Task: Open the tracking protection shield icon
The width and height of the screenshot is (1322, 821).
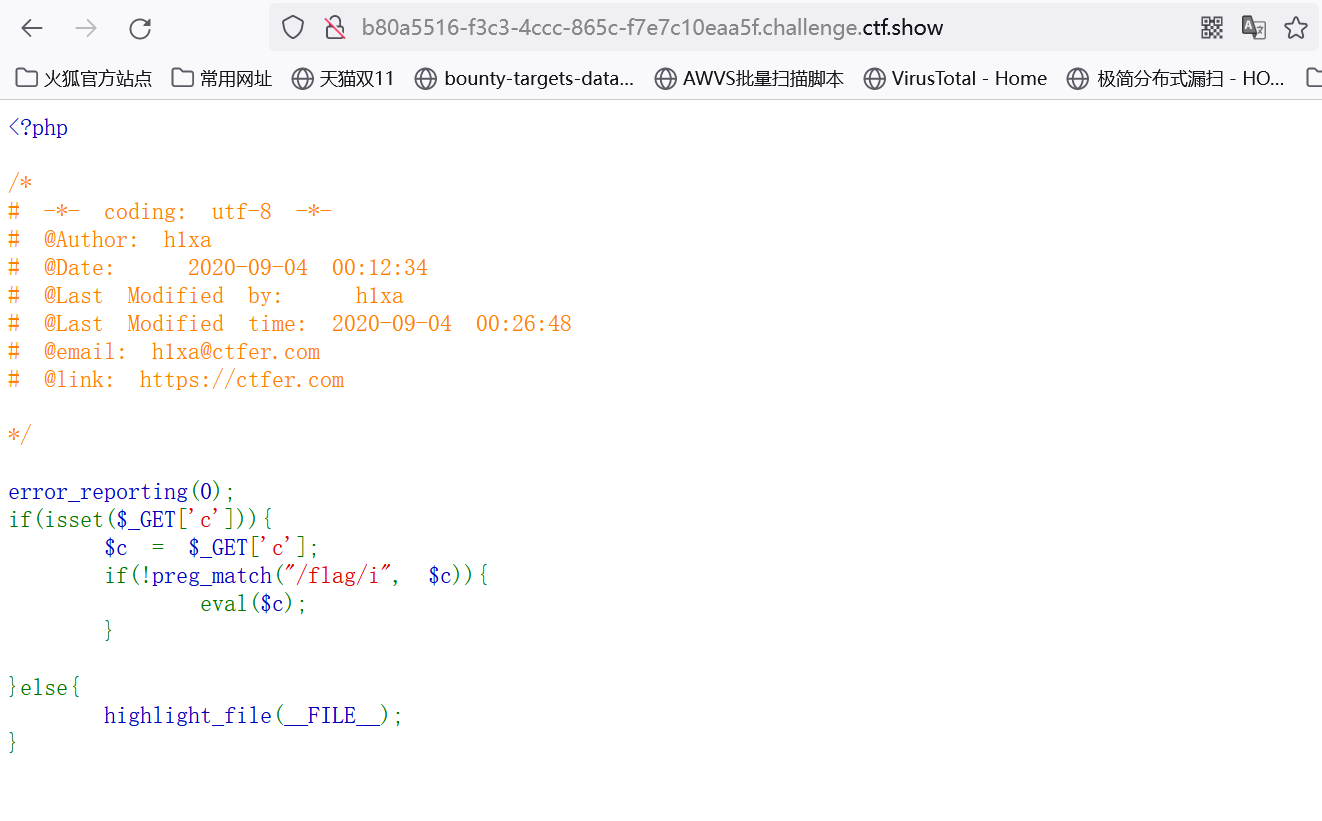Action: (x=292, y=27)
